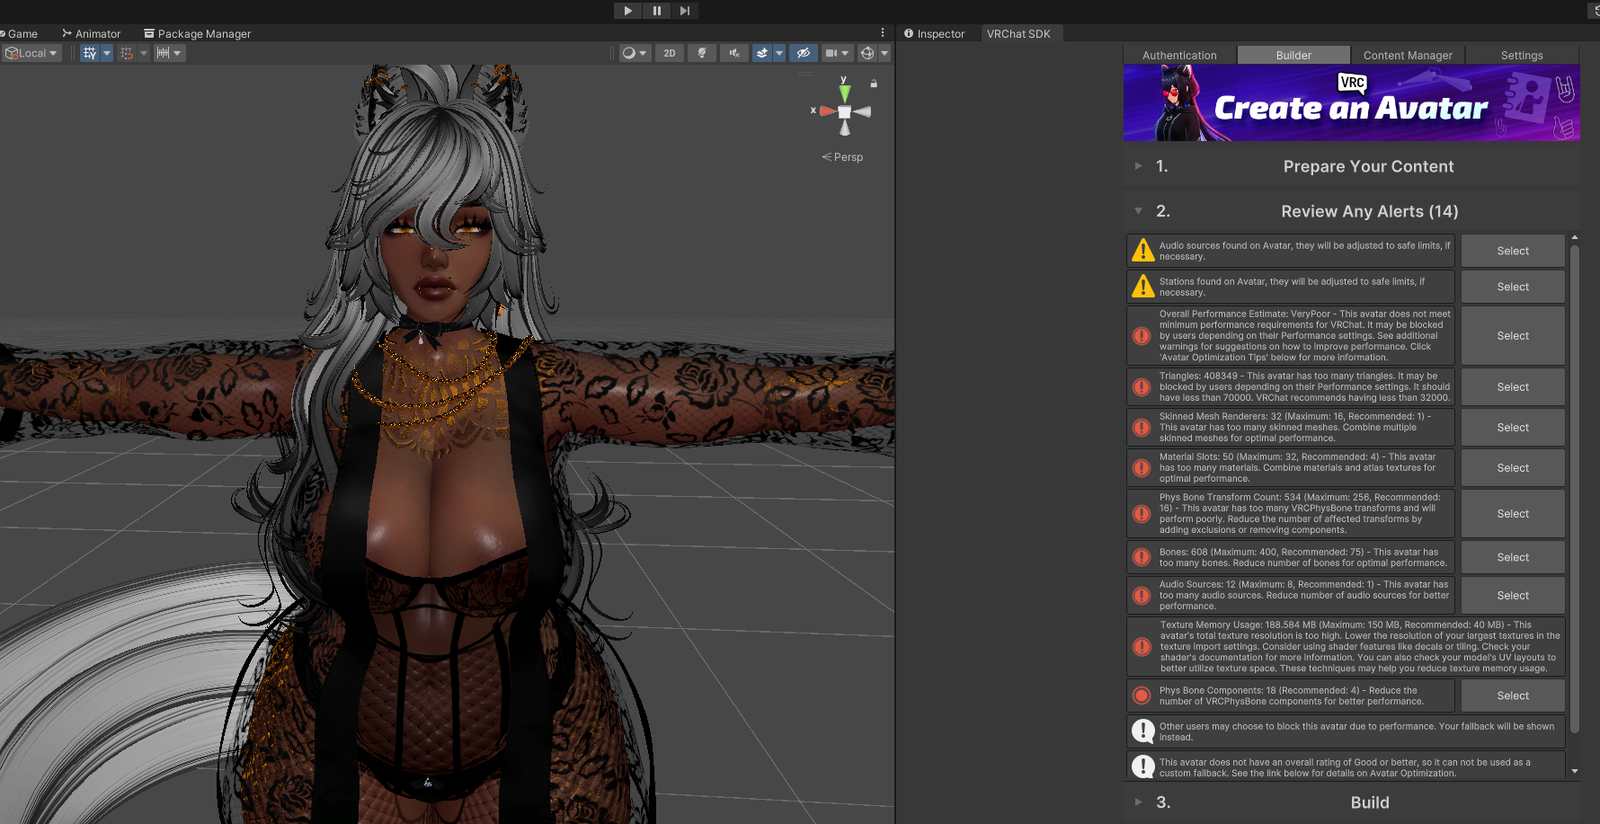Click the green Y axis cone of the scene gizmo
1600x824 pixels.
[x=845, y=92]
